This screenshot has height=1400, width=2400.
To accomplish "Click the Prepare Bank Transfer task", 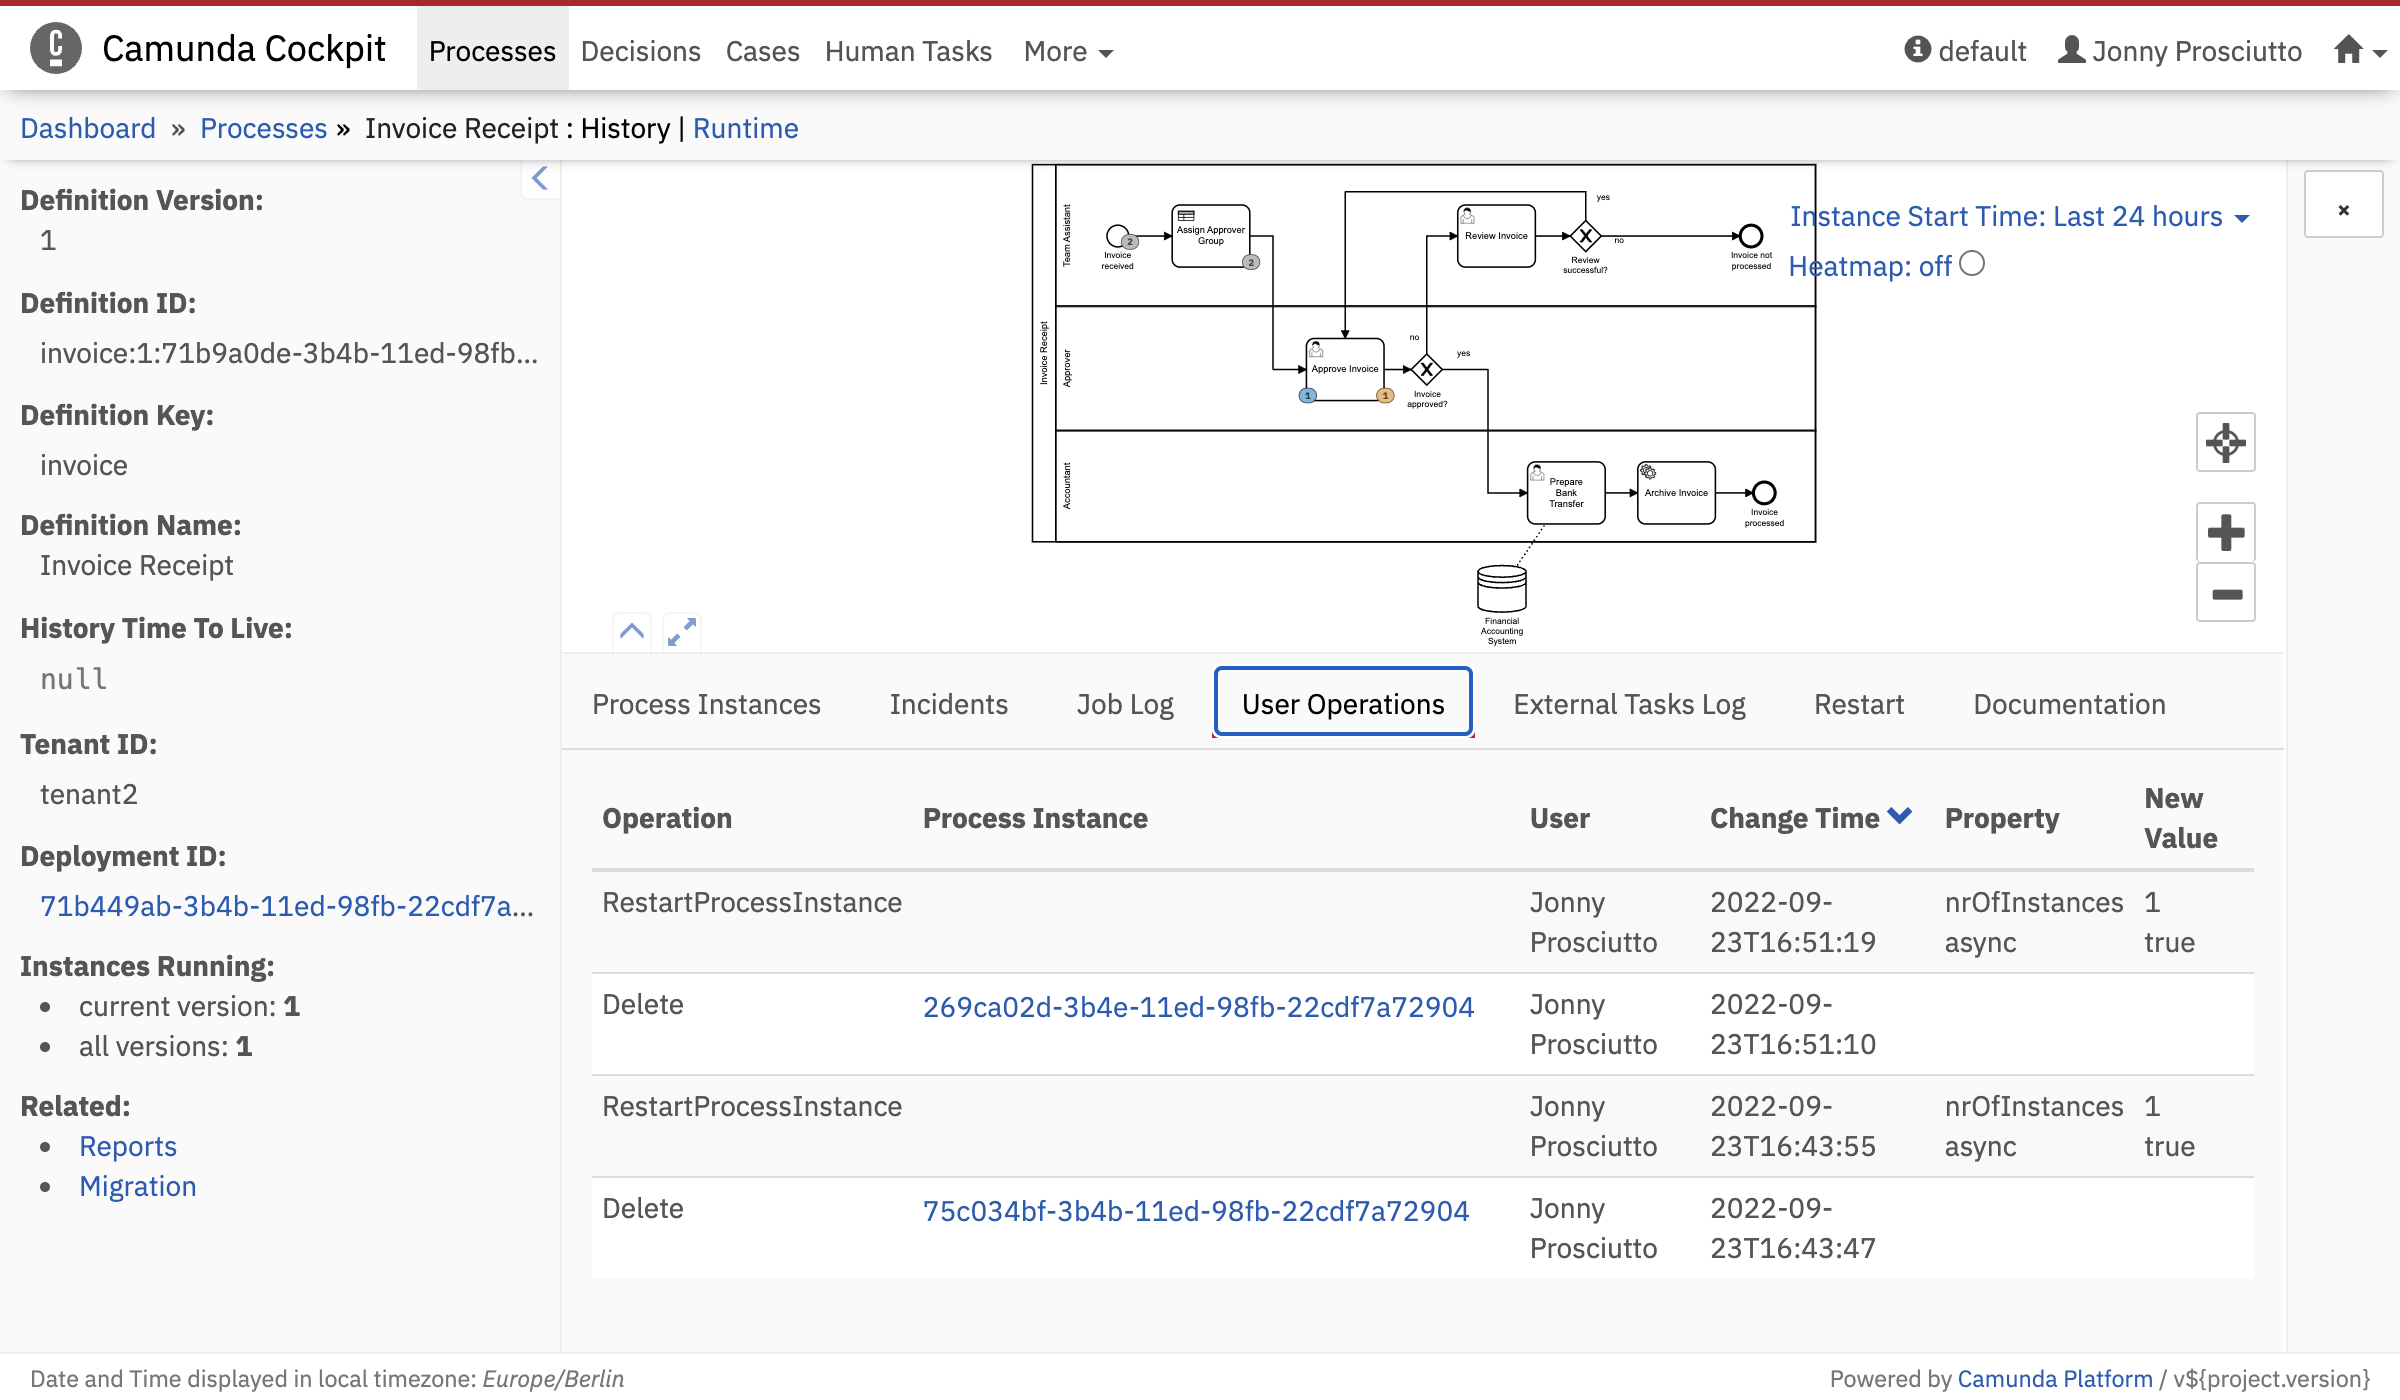I will pyautogui.click(x=1566, y=492).
